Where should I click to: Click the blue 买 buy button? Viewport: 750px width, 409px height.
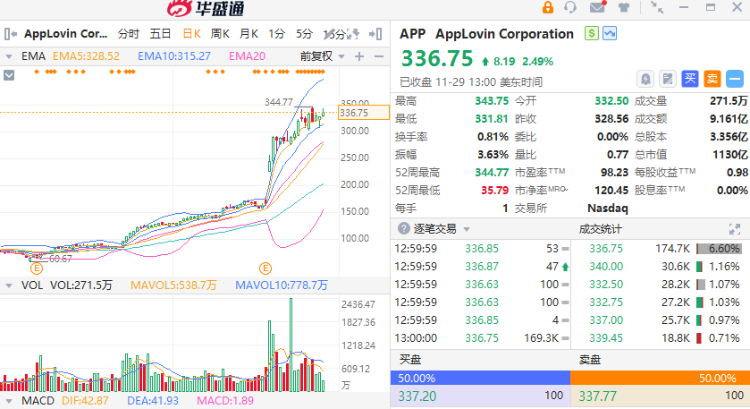690,79
